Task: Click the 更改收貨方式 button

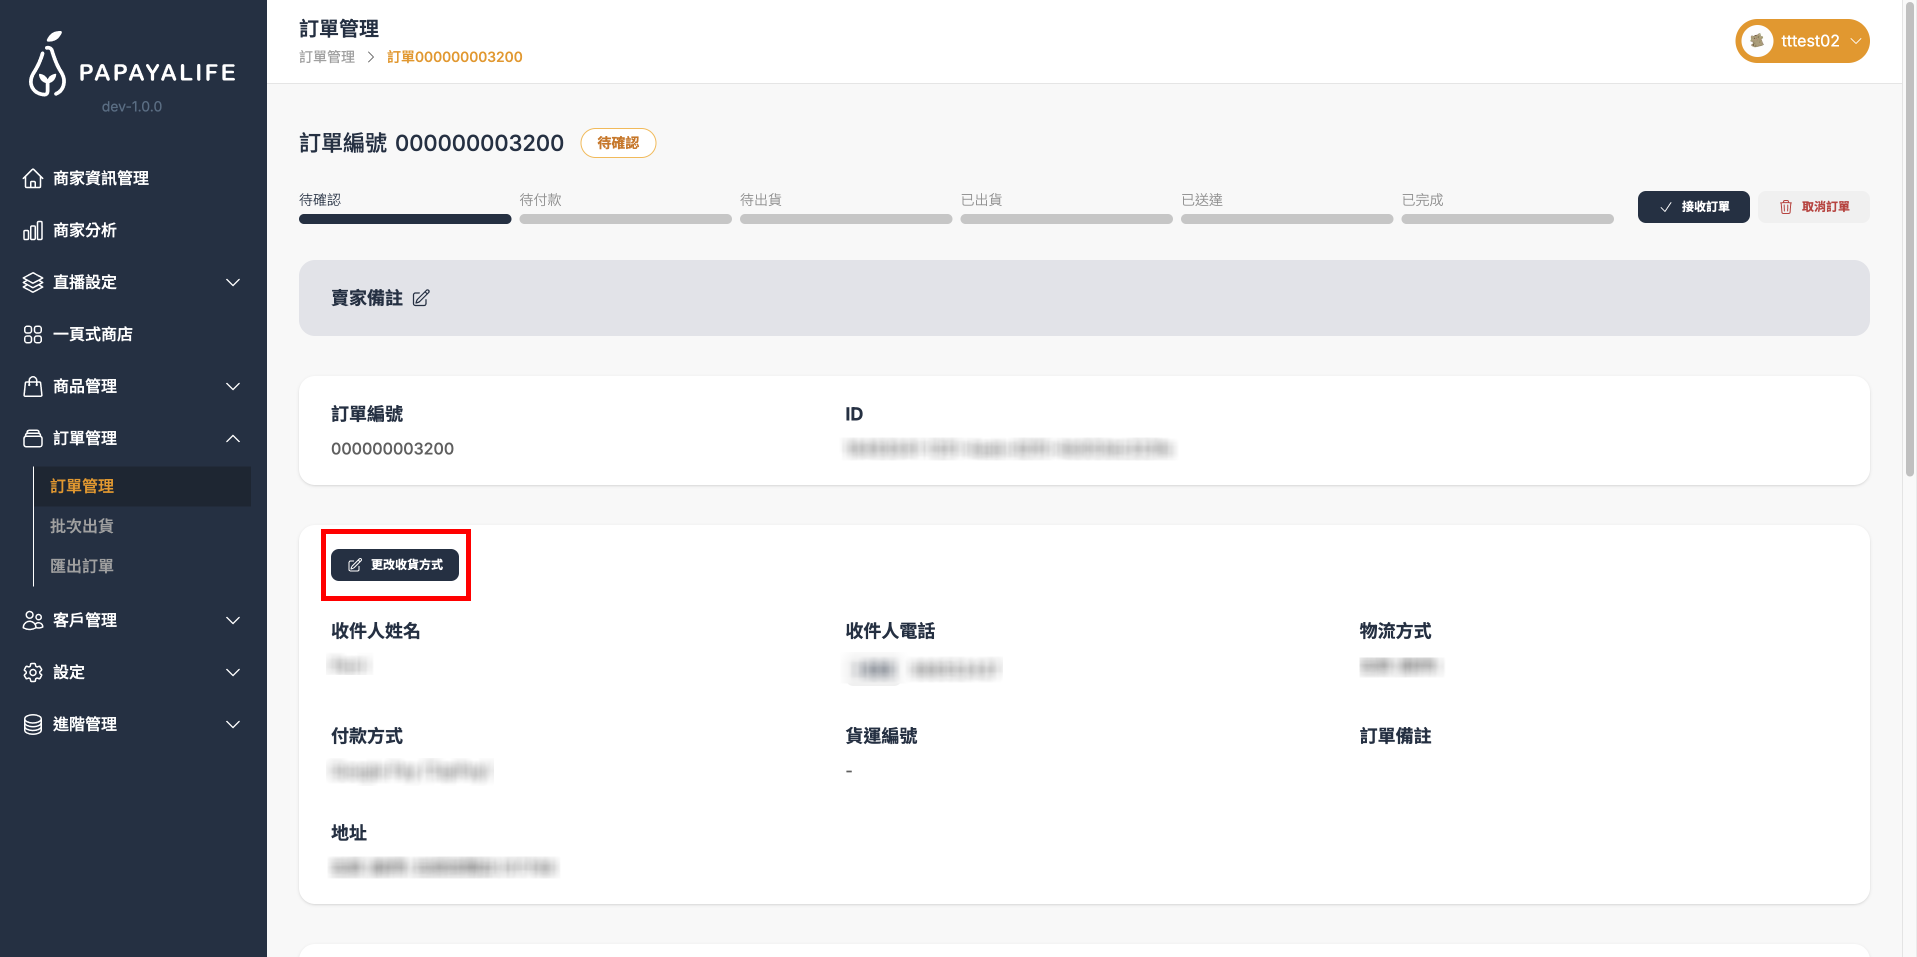Action: 395,565
